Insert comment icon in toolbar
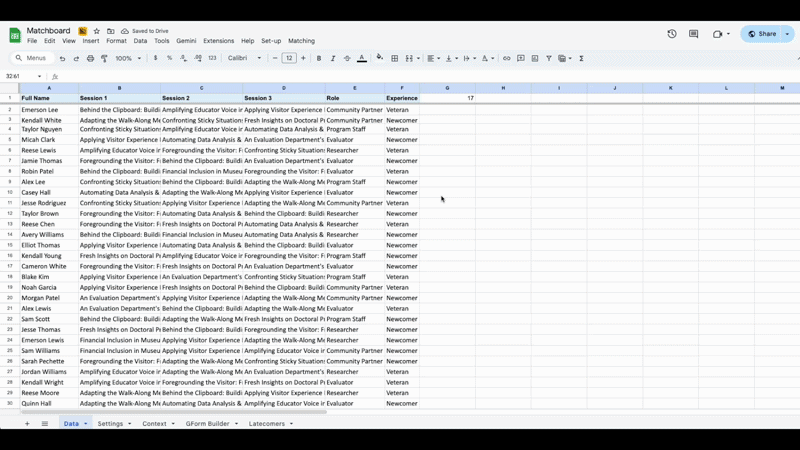 (520, 58)
